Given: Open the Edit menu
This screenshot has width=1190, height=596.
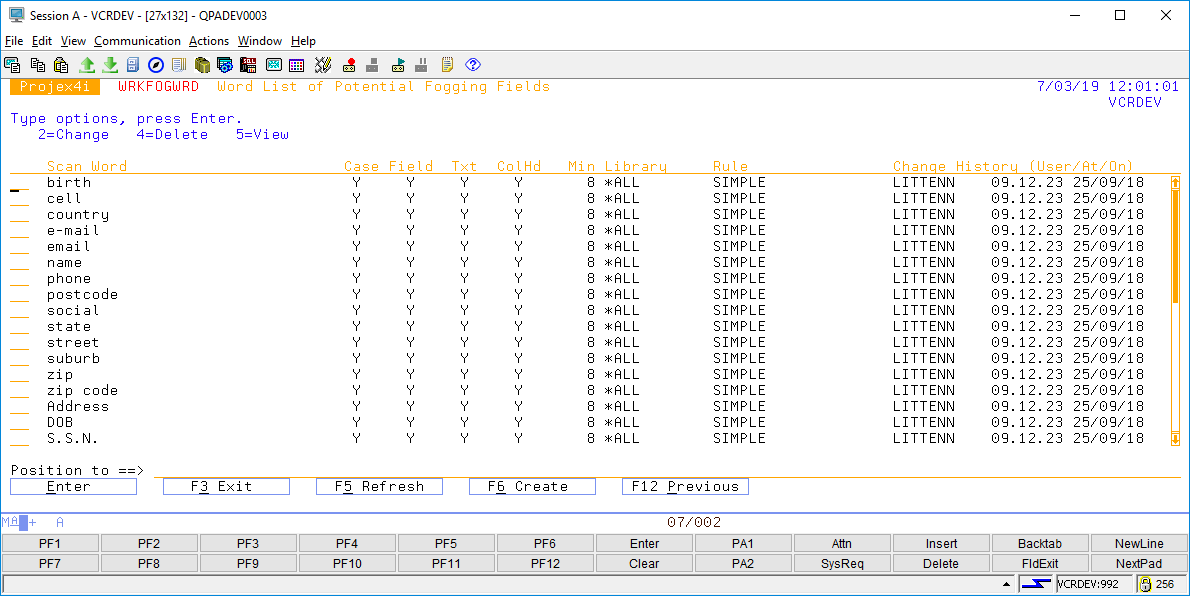Looking at the screenshot, I should pyautogui.click(x=42, y=41).
